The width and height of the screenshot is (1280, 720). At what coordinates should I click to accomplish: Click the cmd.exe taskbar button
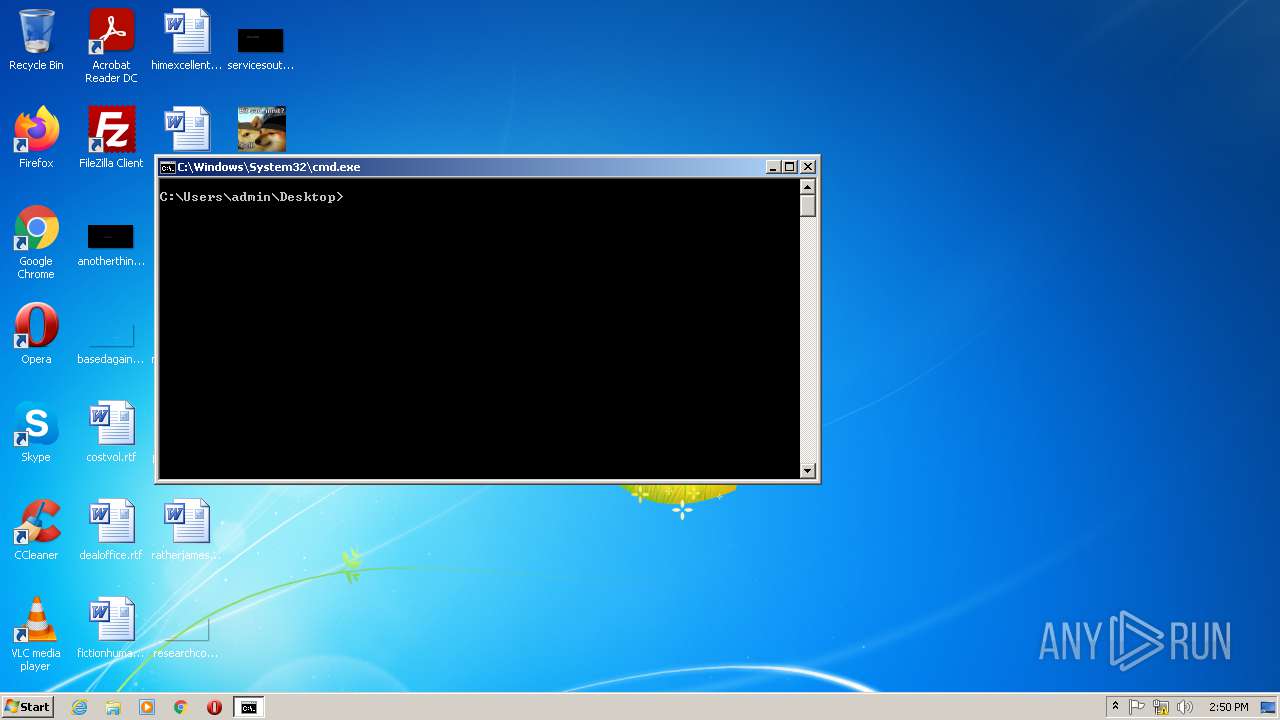click(248, 707)
